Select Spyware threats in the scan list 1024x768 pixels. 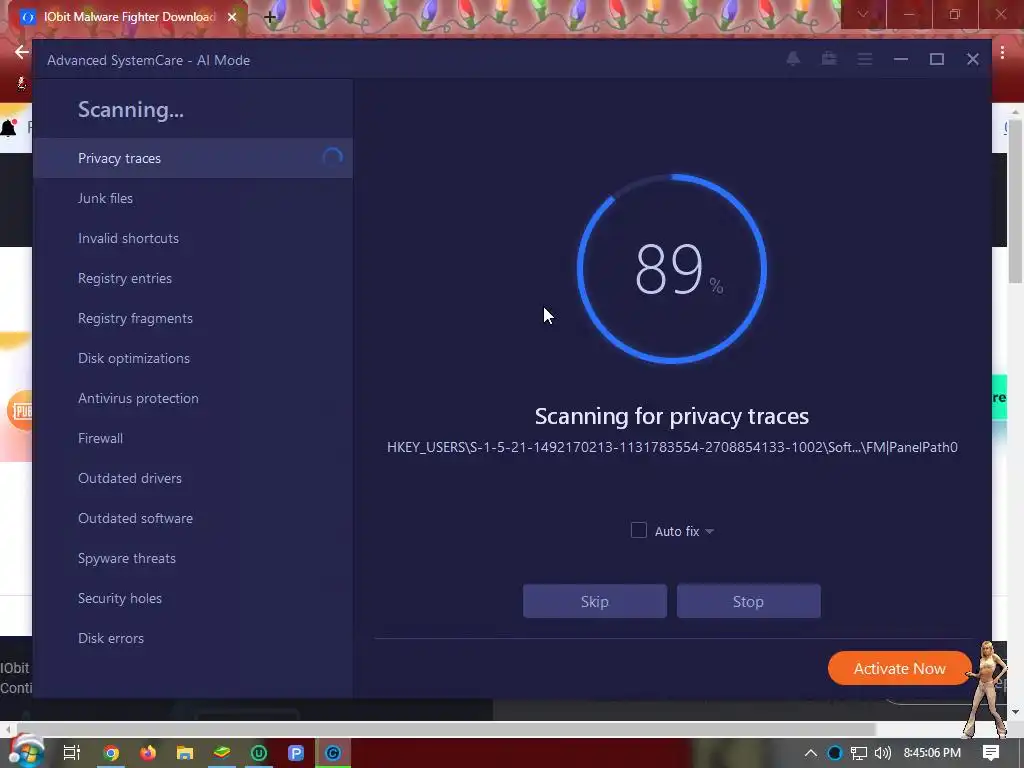pyautogui.click(x=193, y=558)
